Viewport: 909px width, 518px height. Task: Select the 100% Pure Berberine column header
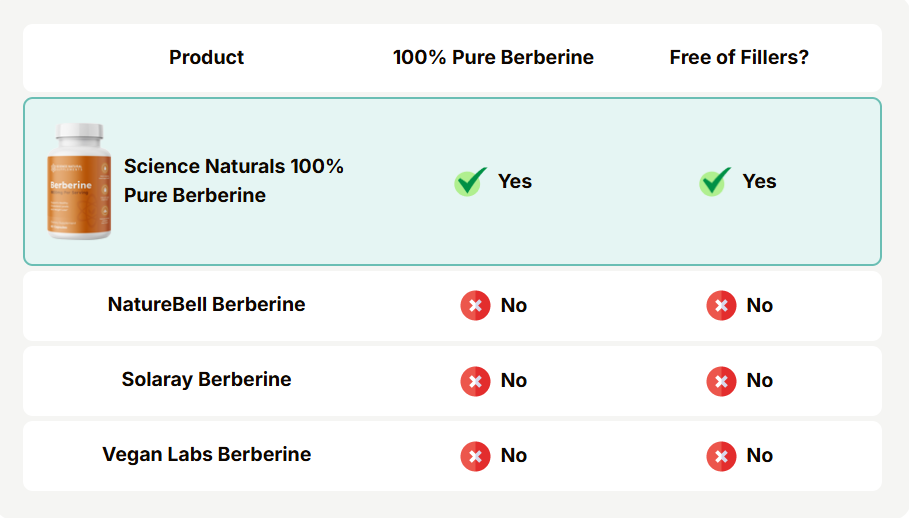tap(493, 57)
